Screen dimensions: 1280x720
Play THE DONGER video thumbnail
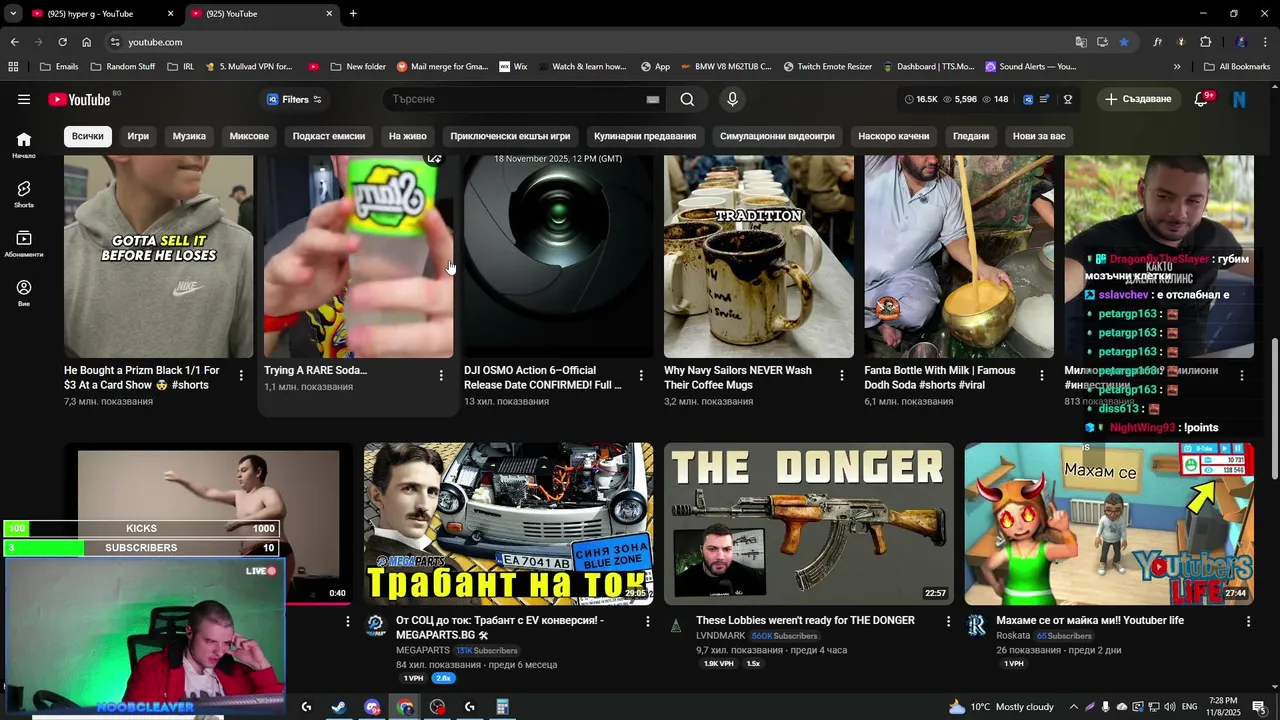click(808, 524)
